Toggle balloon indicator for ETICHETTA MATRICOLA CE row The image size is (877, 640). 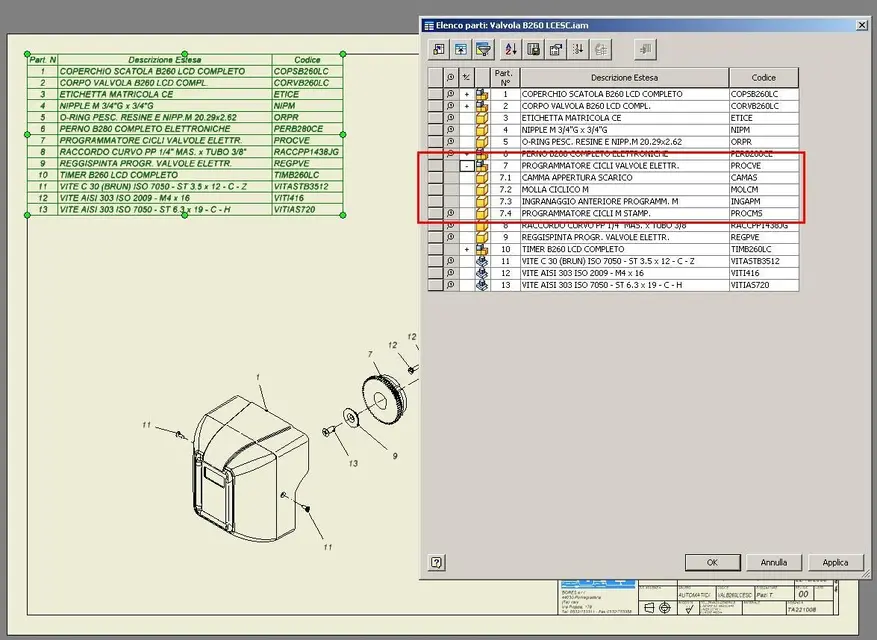click(x=451, y=118)
